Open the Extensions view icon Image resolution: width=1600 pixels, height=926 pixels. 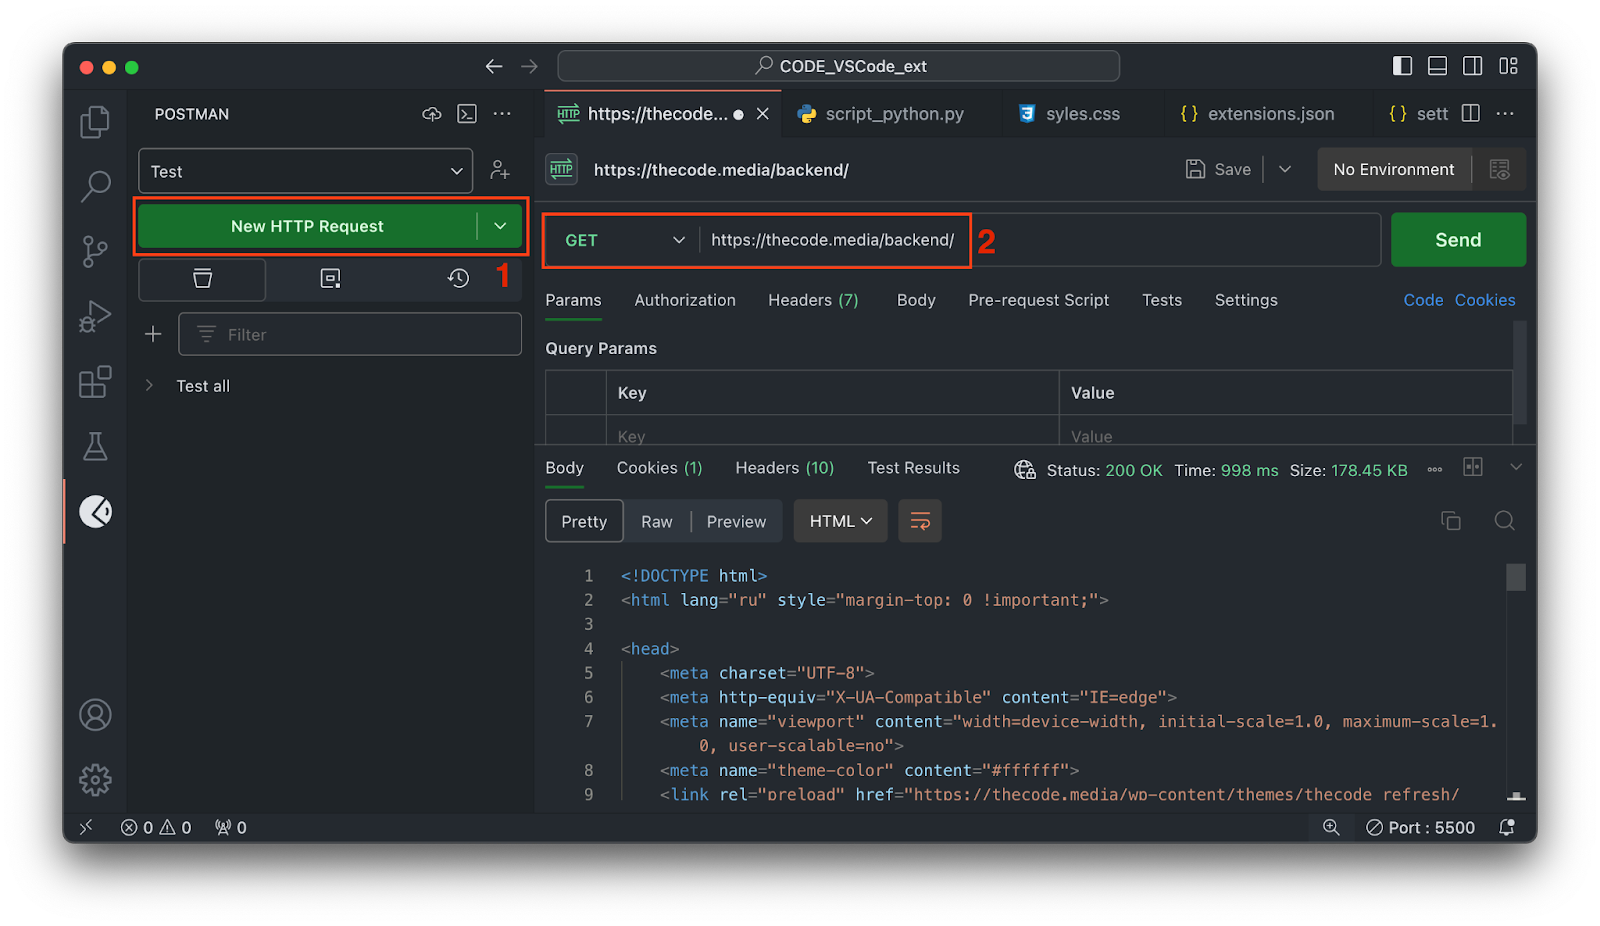tap(95, 381)
